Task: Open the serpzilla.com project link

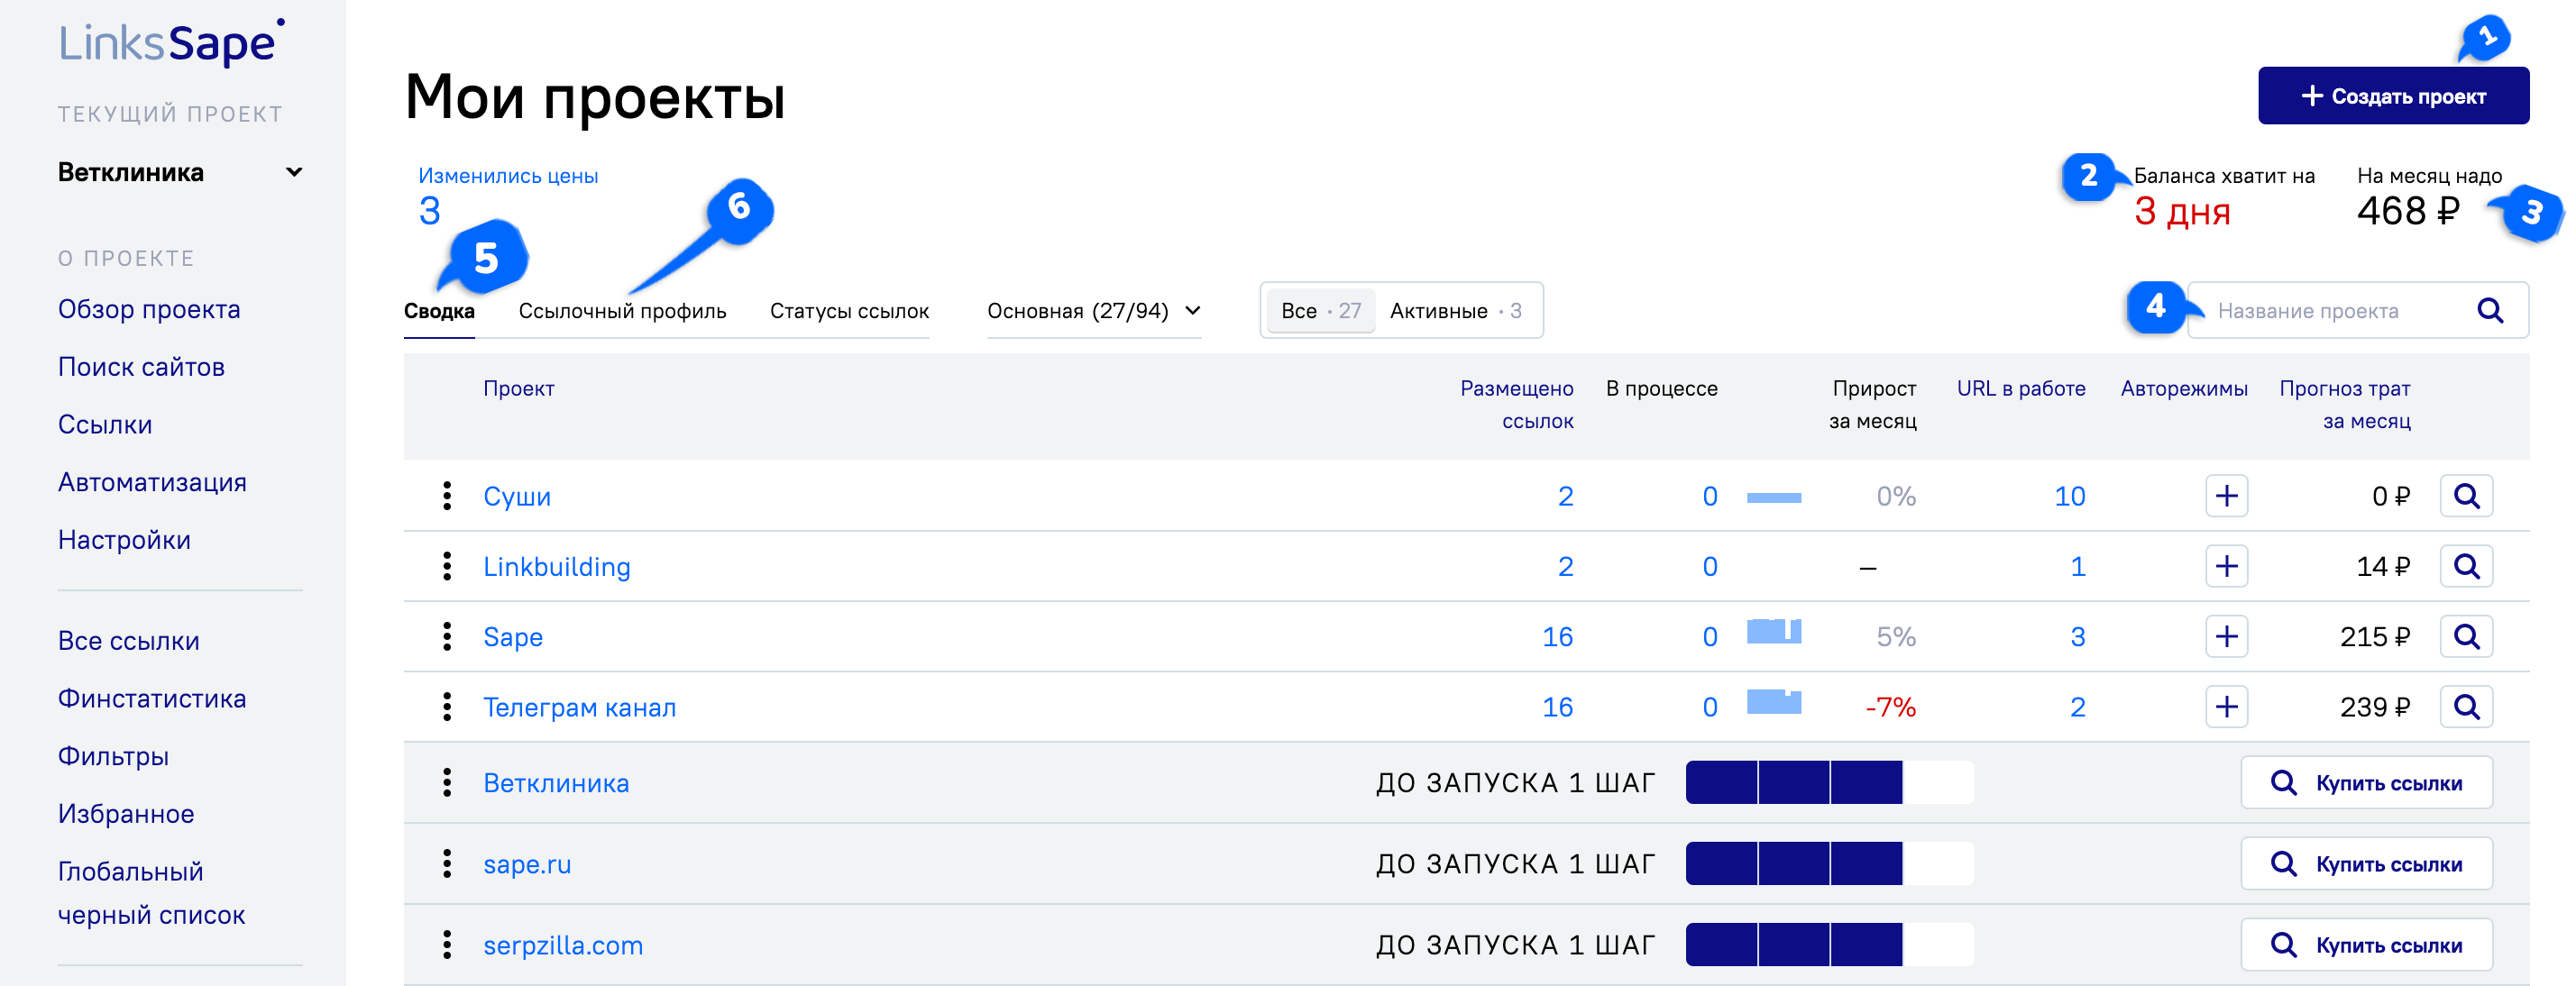Action: coord(563,945)
